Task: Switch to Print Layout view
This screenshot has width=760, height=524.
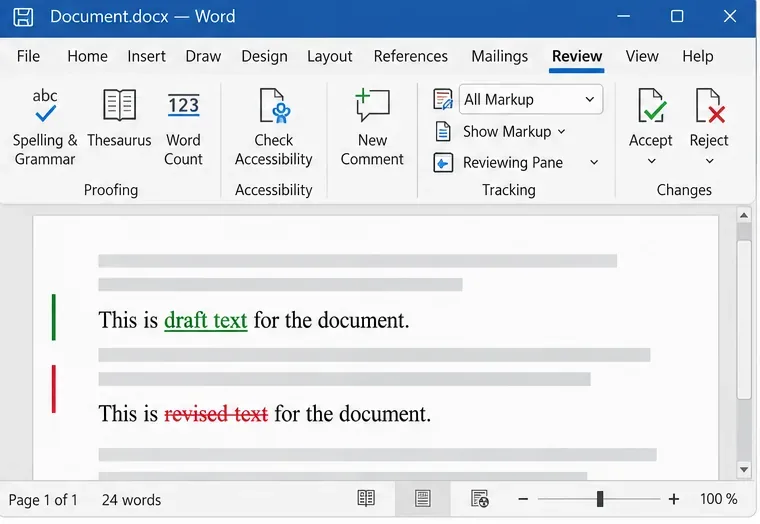Action: pyautogui.click(x=422, y=498)
